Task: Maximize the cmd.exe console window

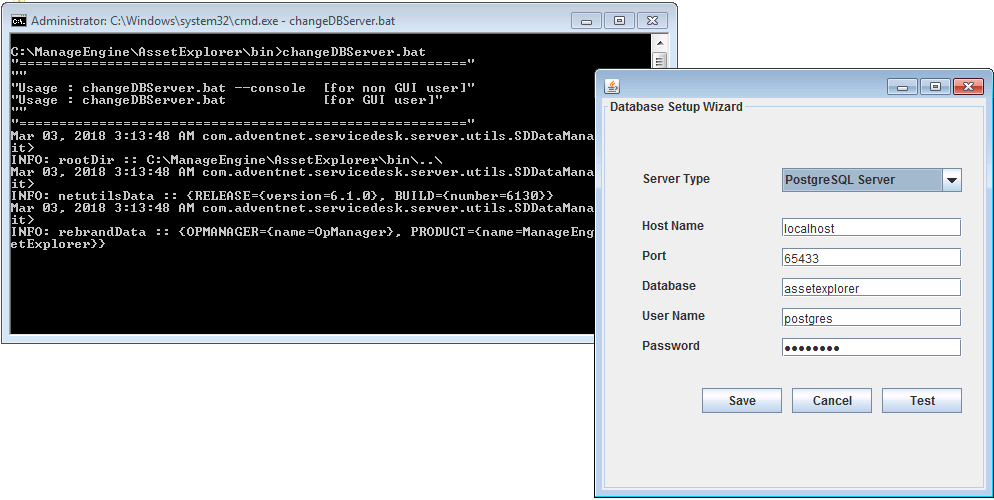Action: [x=619, y=21]
